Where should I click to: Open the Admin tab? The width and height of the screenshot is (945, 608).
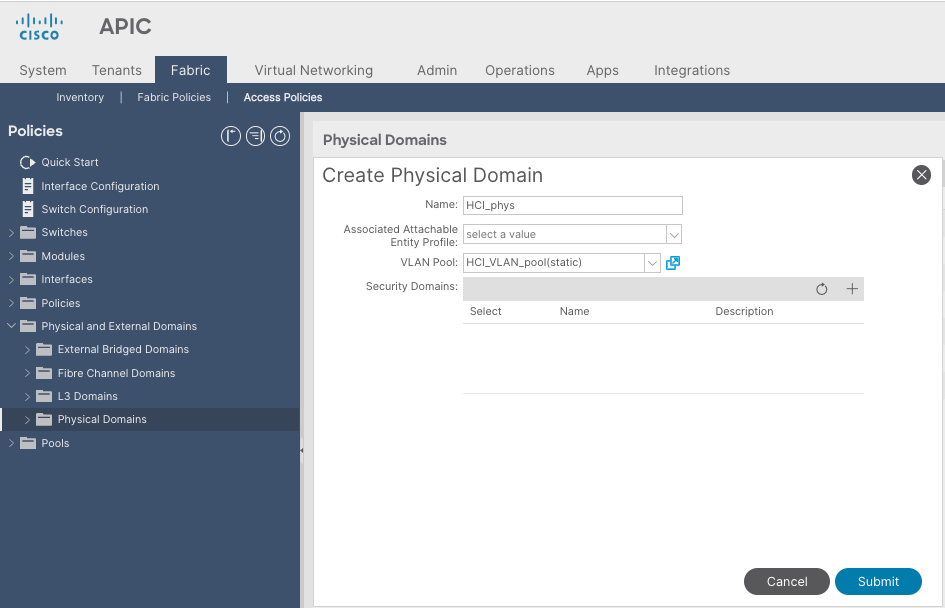pyautogui.click(x=437, y=71)
